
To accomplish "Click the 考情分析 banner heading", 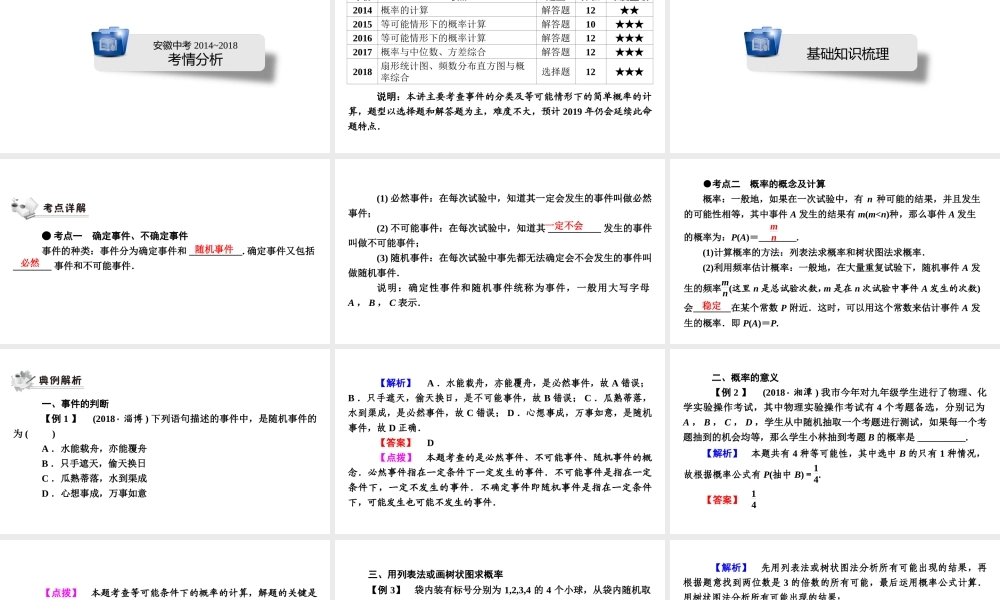I will pyautogui.click(x=195, y=60).
